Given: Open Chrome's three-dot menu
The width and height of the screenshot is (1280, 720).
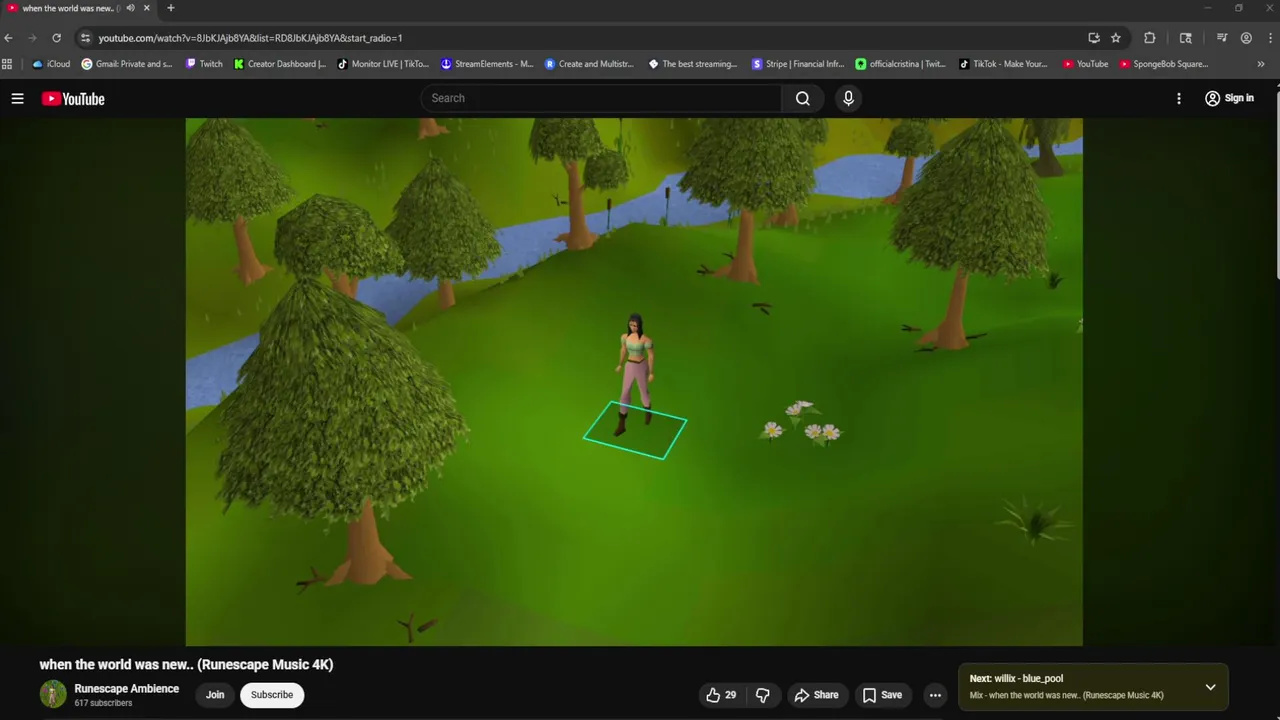Looking at the screenshot, I should [x=1269, y=38].
